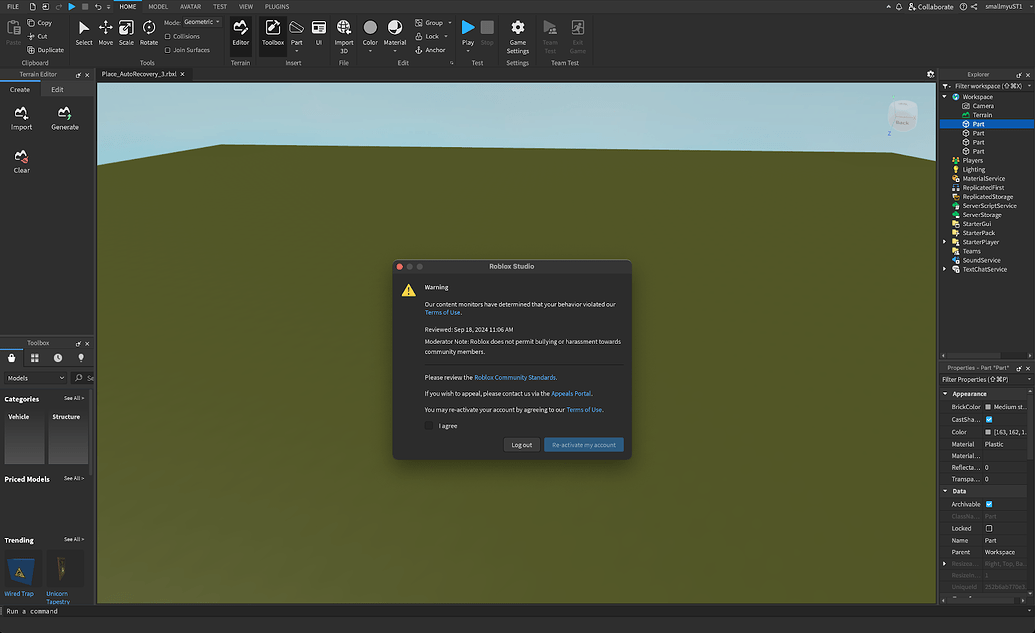Toggle Anchor on the selection
This screenshot has height=633, width=1035.
[431, 49]
